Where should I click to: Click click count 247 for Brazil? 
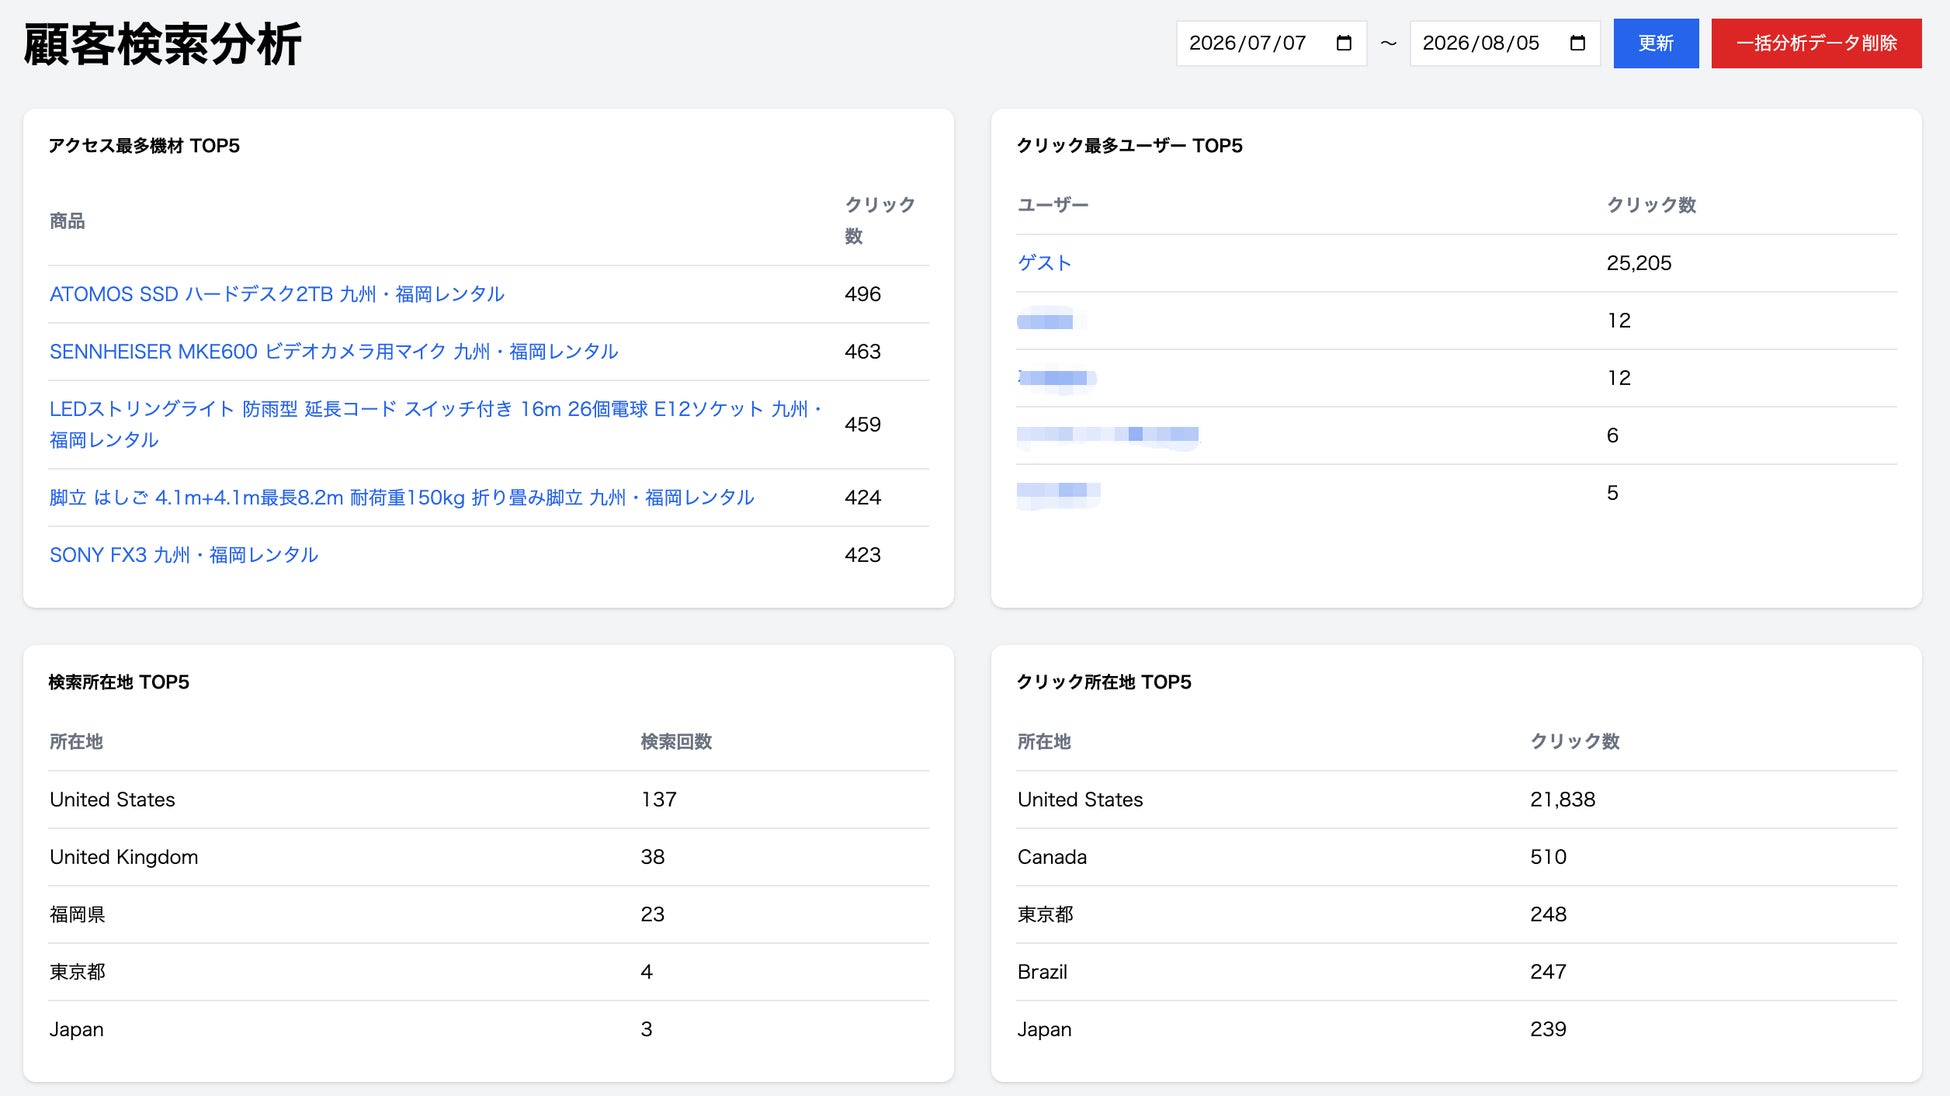(x=1548, y=971)
